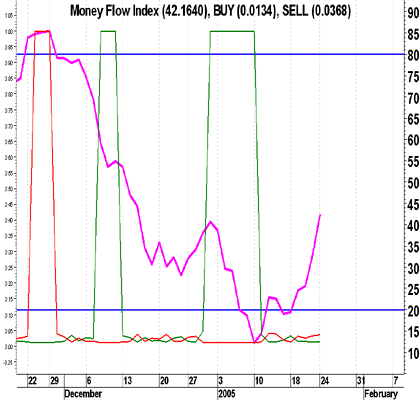Screen dimensions: 420x400
Task: Click the 10 value on right axis
Action: point(413,353)
